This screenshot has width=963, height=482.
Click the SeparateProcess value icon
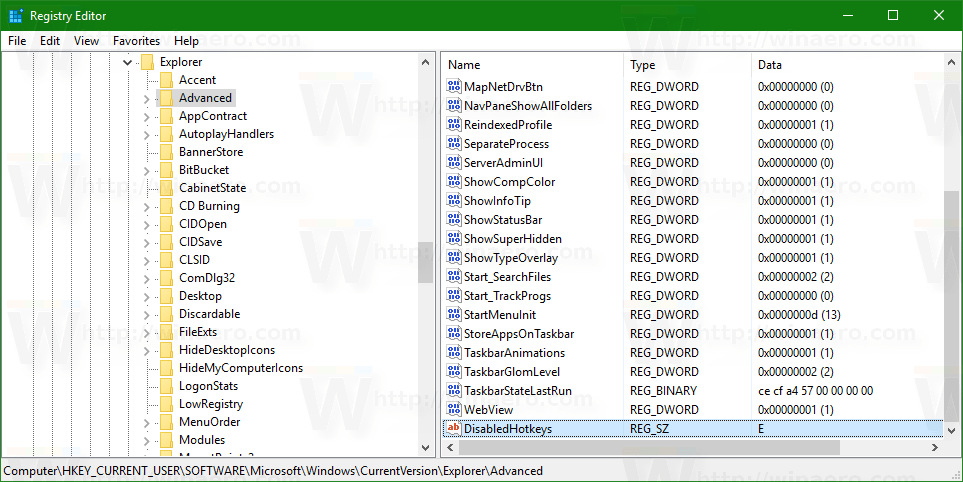[x=454, y=144]
